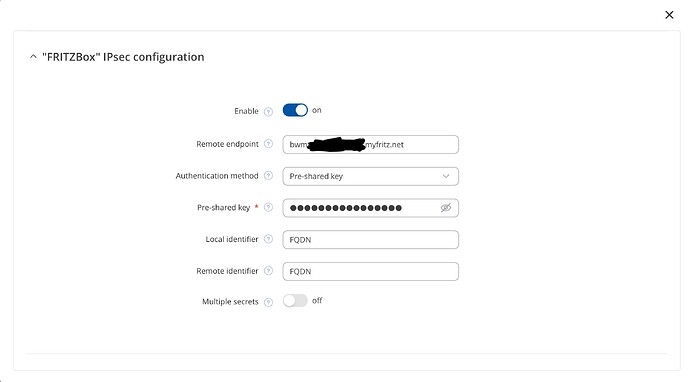
Task: Focus the Pre-shared key password field
Action: [x=371, y=208]
